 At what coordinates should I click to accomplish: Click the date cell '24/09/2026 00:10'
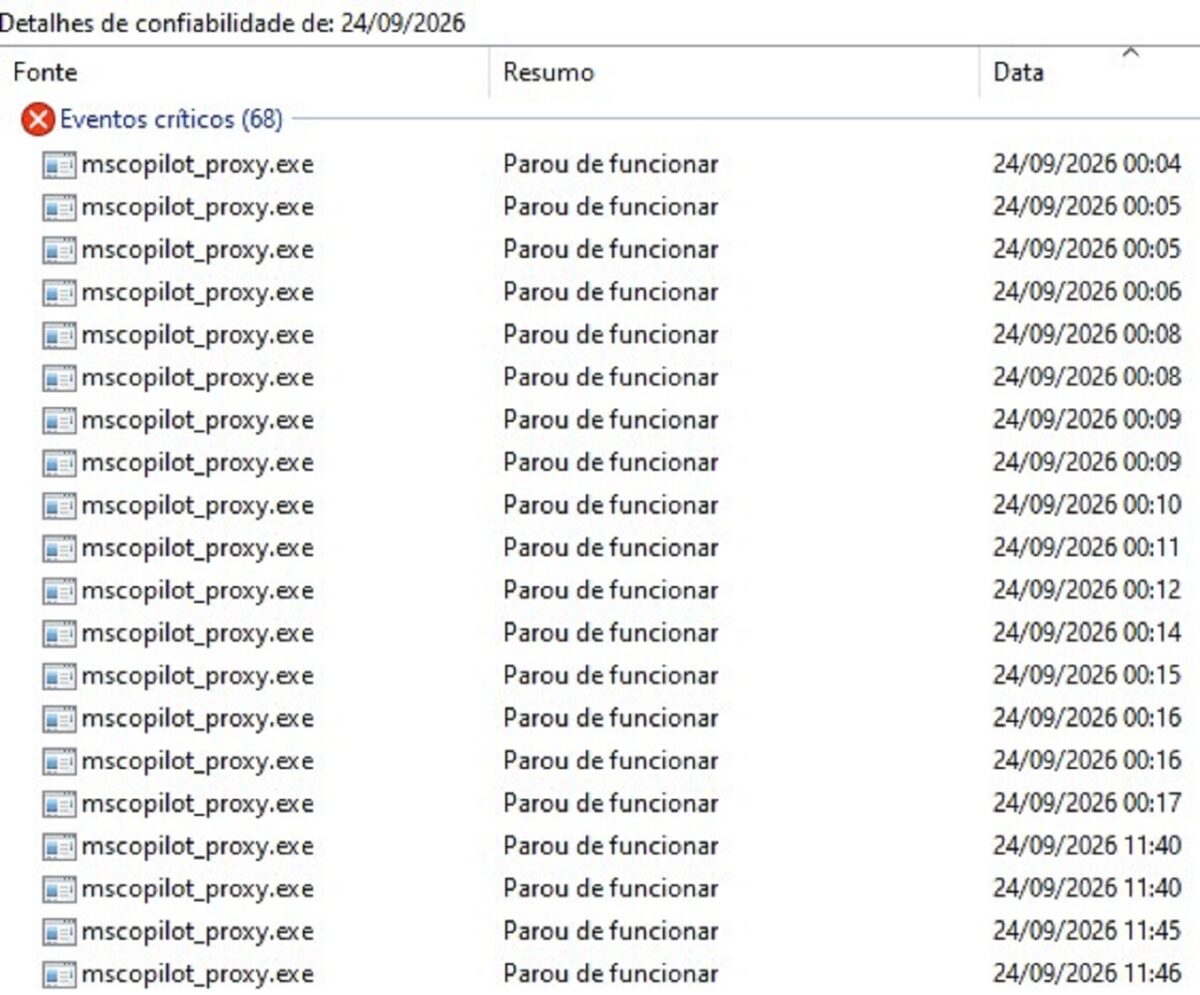coord(1087,505)
